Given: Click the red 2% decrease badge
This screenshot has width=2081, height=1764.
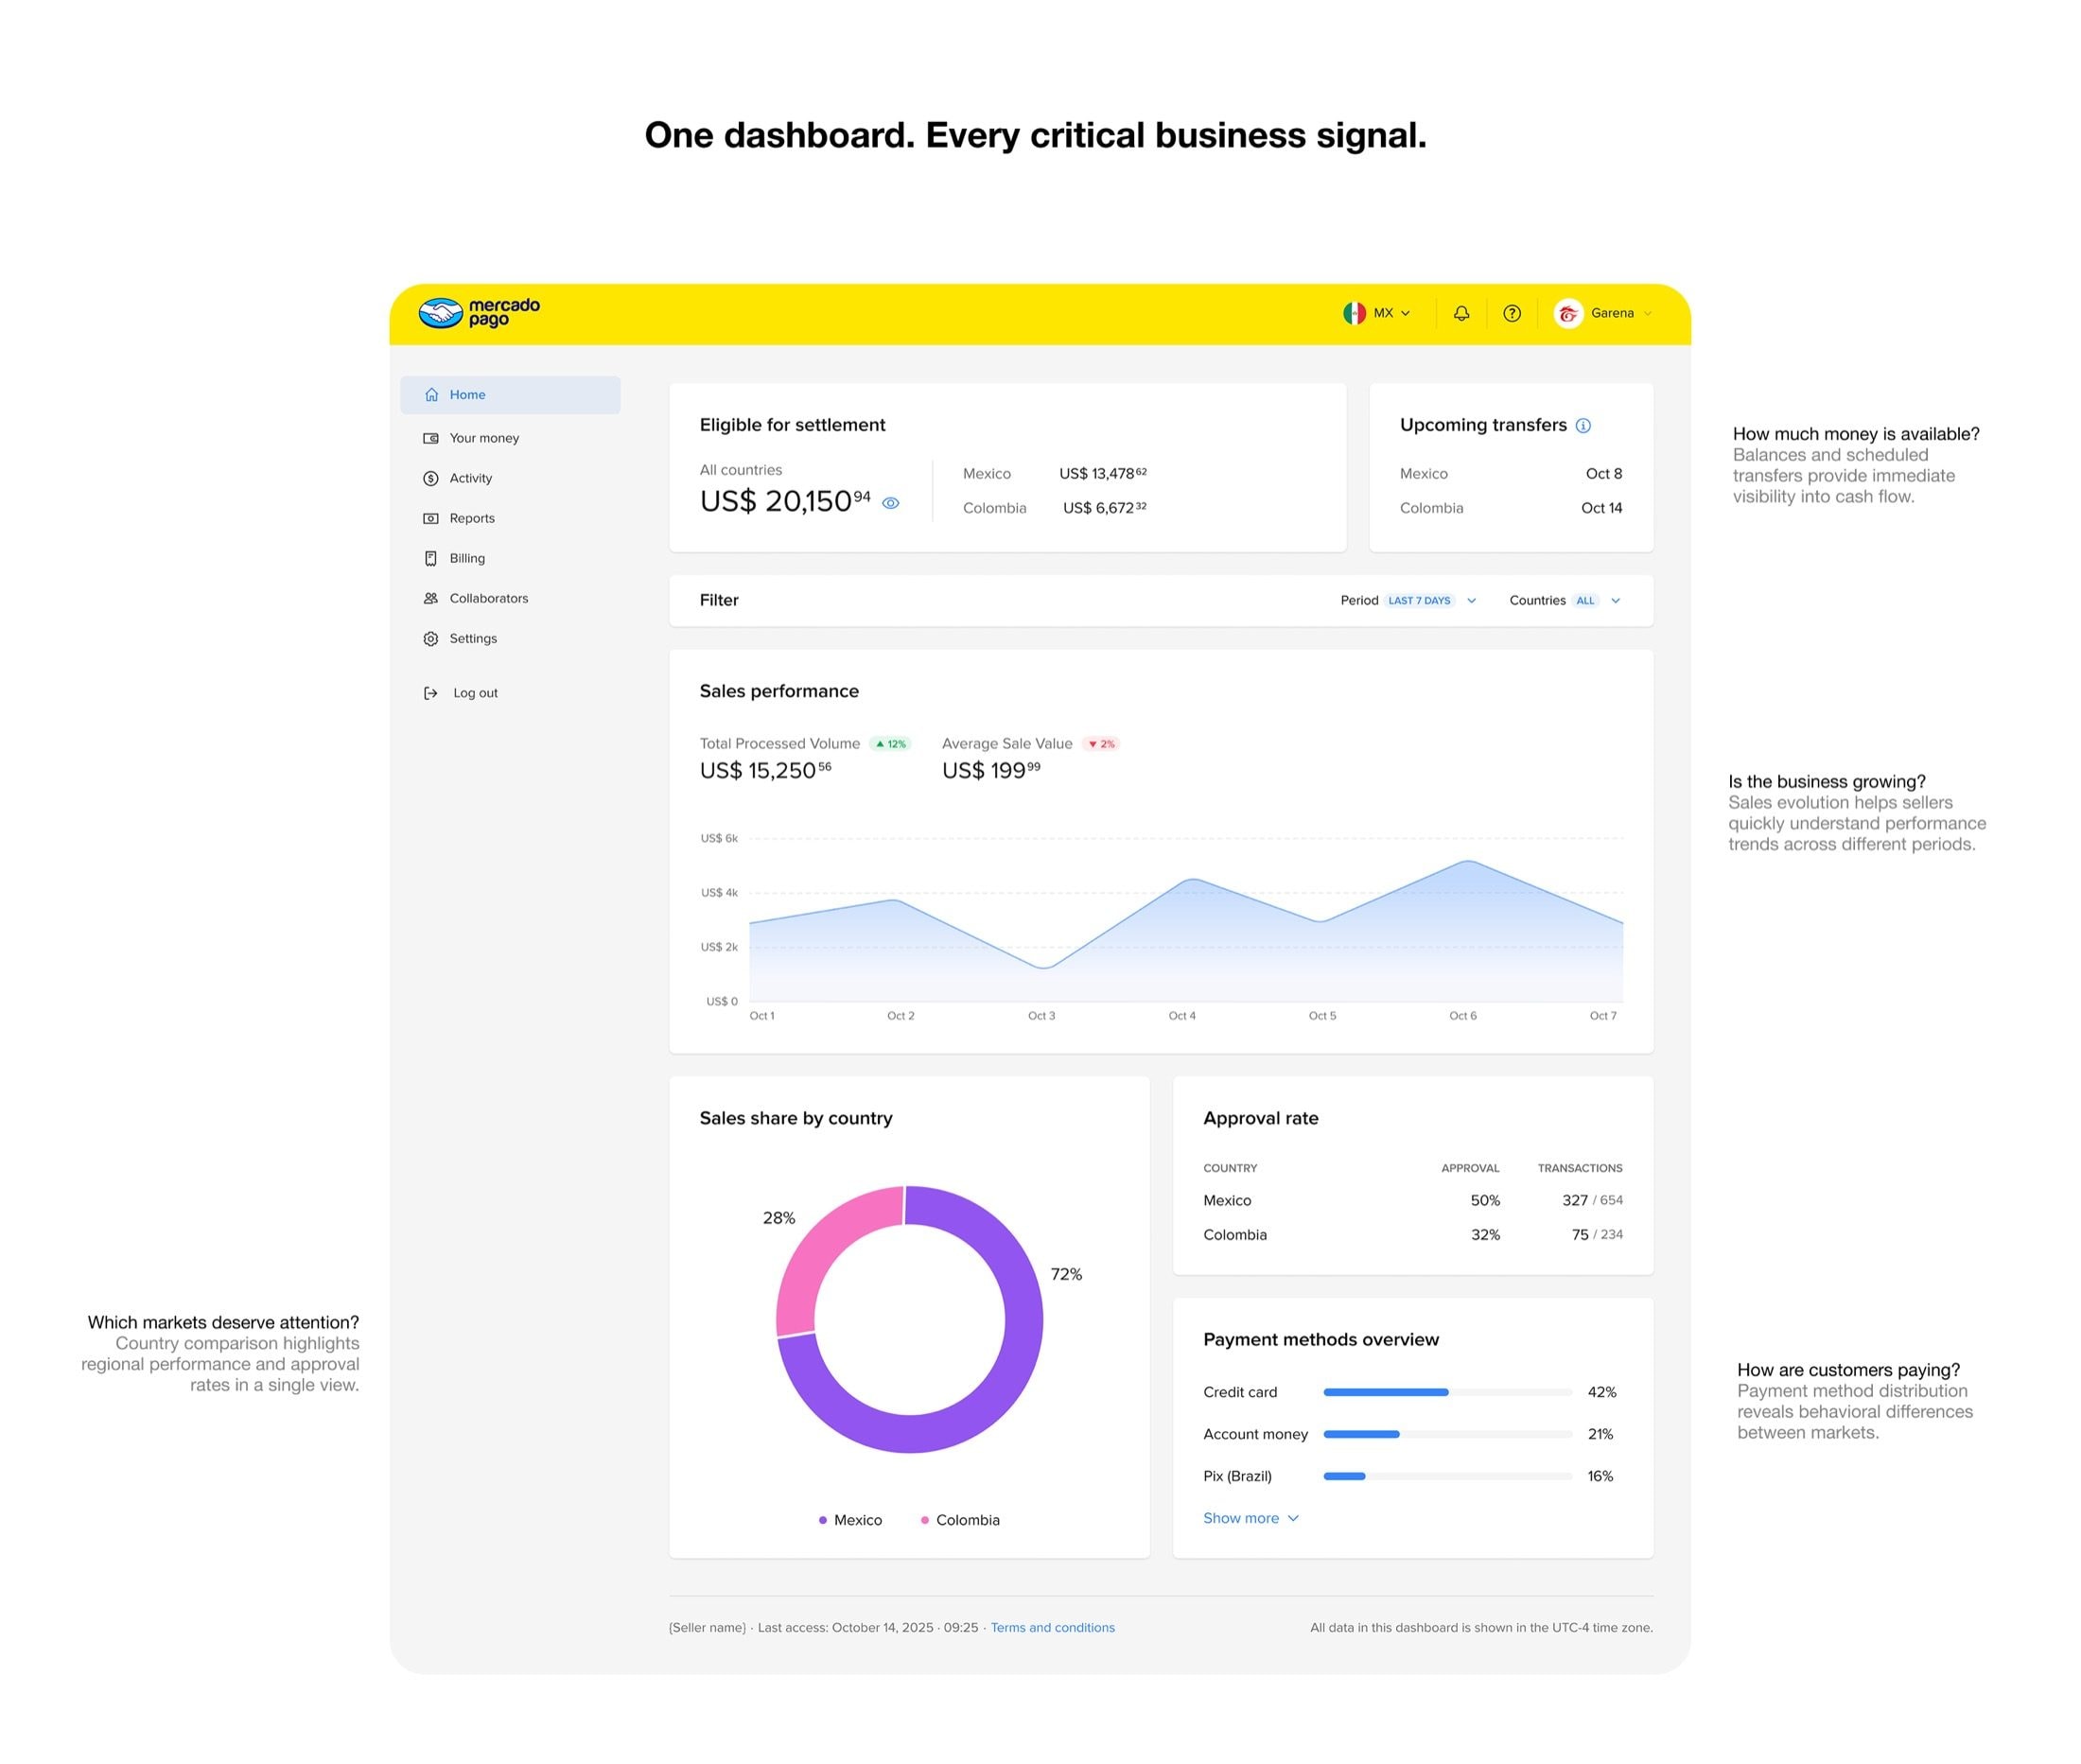Looking at the screenshot, I should click(1101, 744).
